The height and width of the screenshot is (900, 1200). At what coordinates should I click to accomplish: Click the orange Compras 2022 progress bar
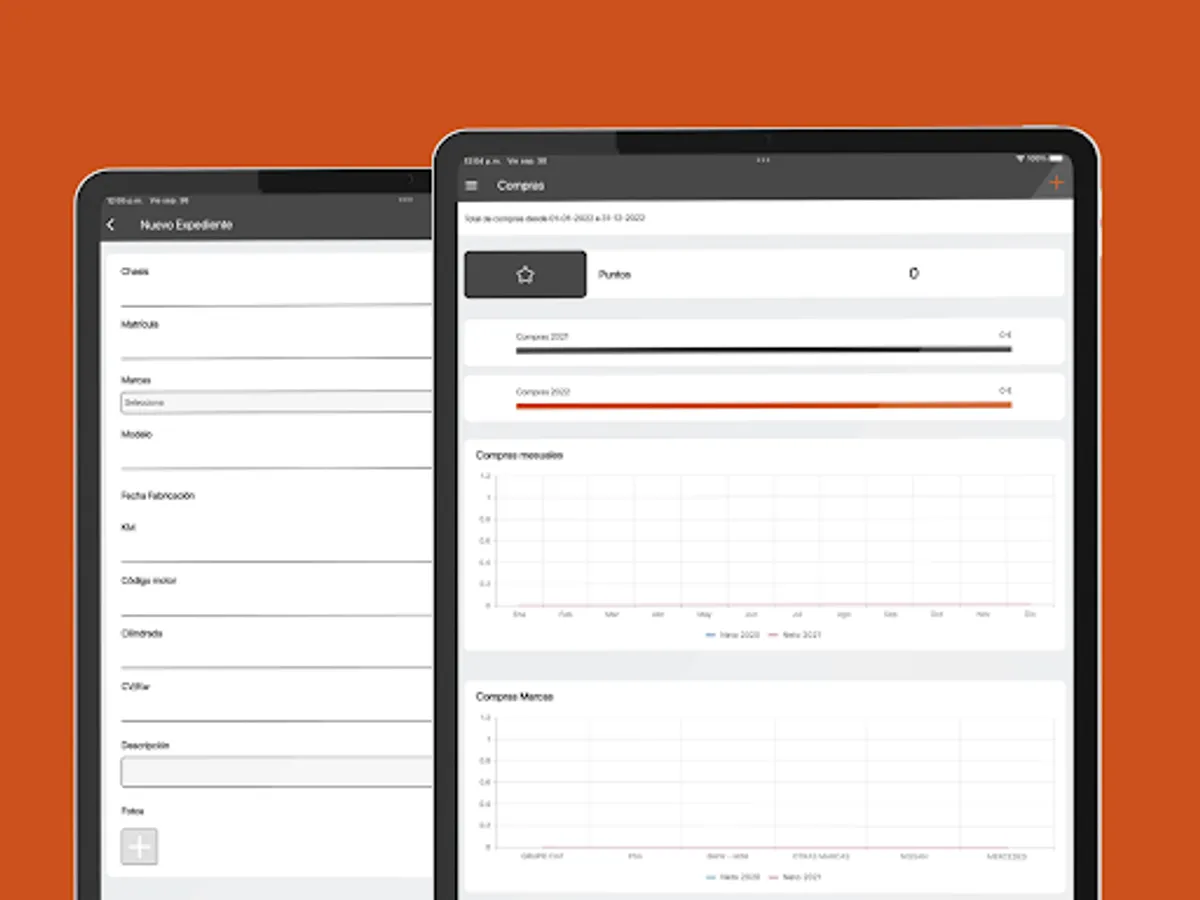pyautogui.click(x=764, y=405)
